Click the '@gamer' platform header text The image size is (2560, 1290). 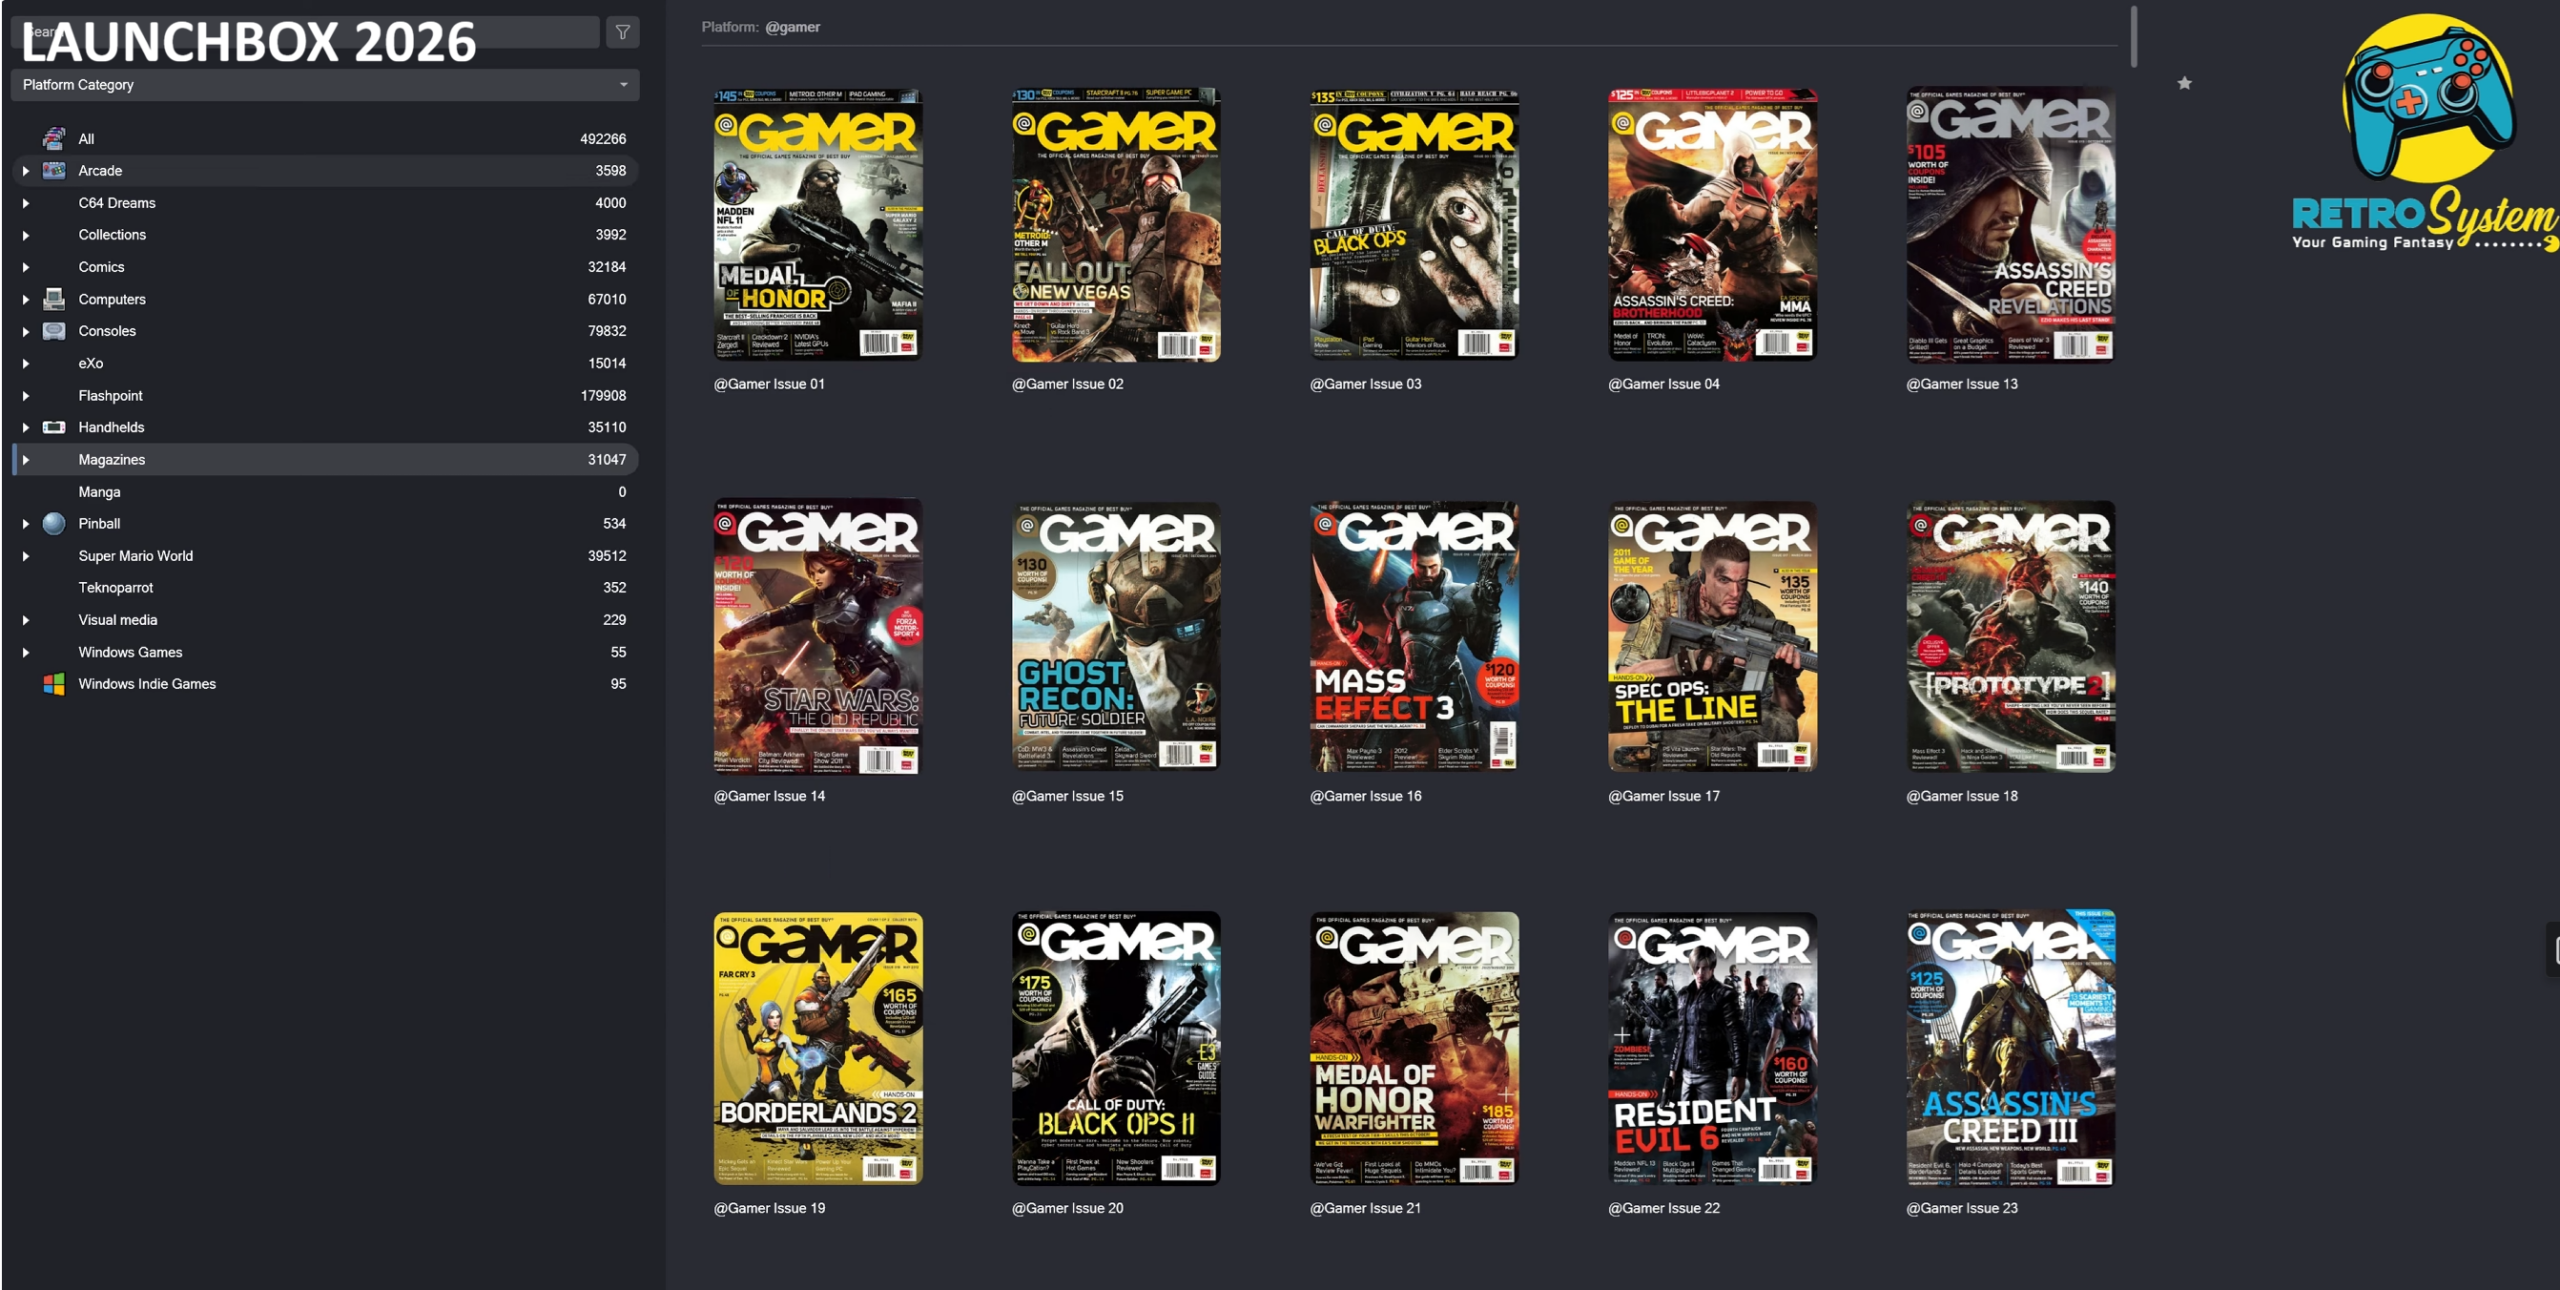[x=792, y=27]
